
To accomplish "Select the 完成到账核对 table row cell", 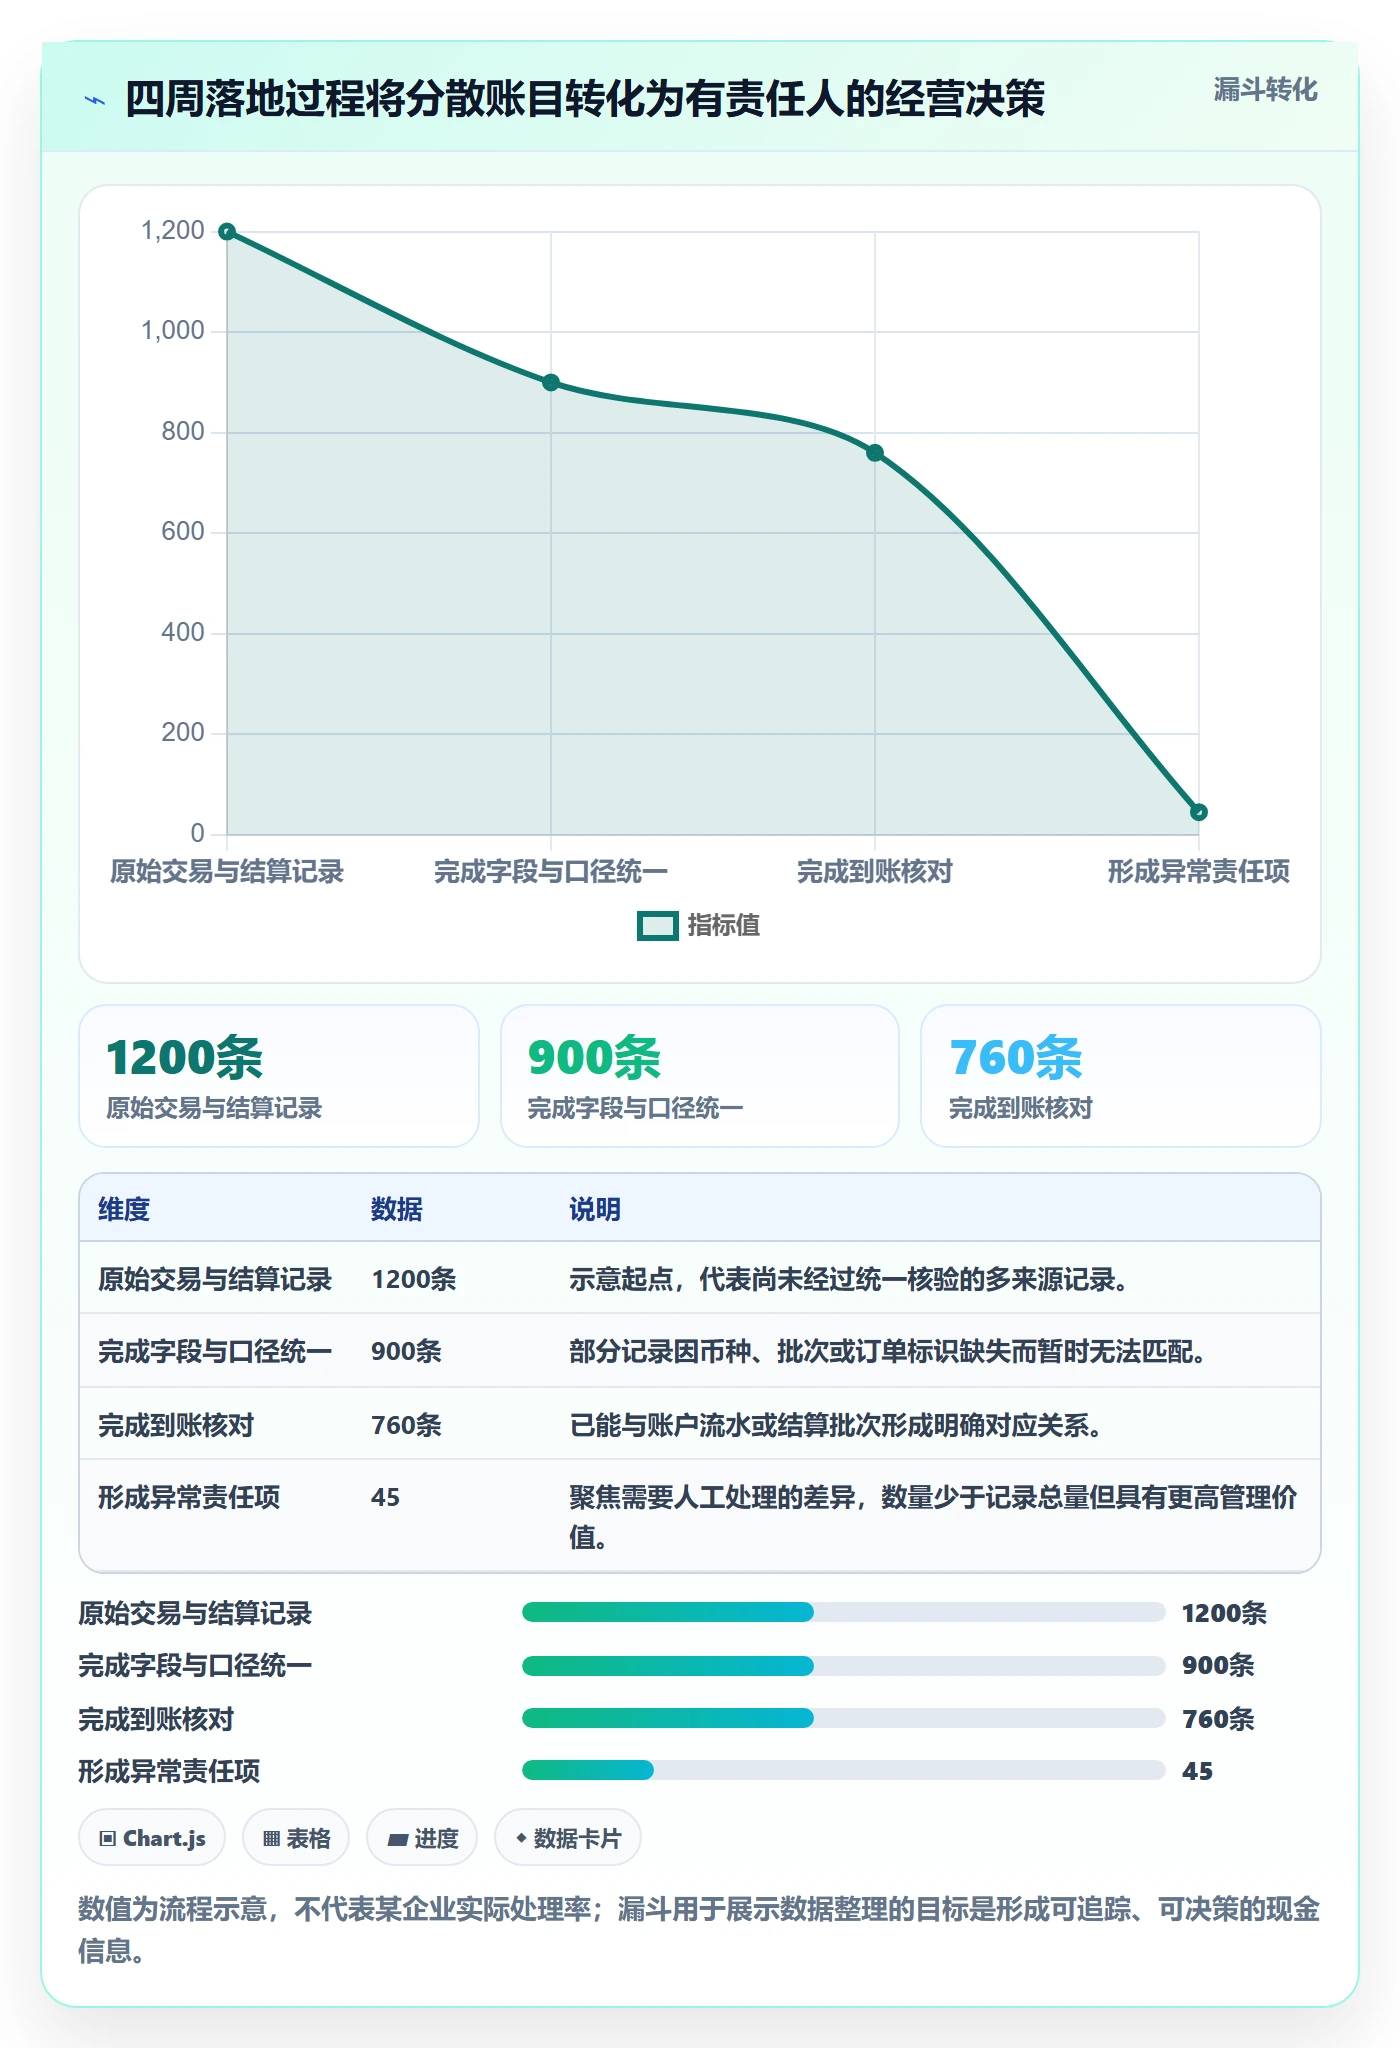I will [x=176, y=1426].
